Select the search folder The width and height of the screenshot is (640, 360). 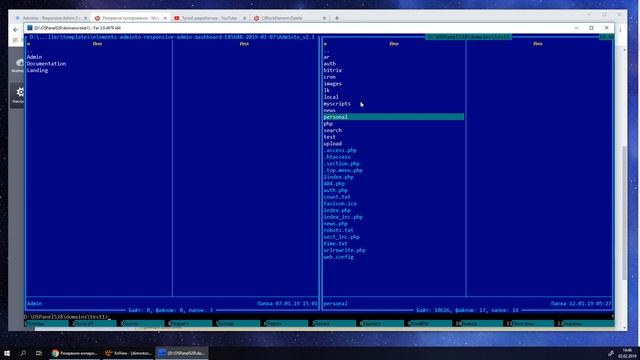332,130
